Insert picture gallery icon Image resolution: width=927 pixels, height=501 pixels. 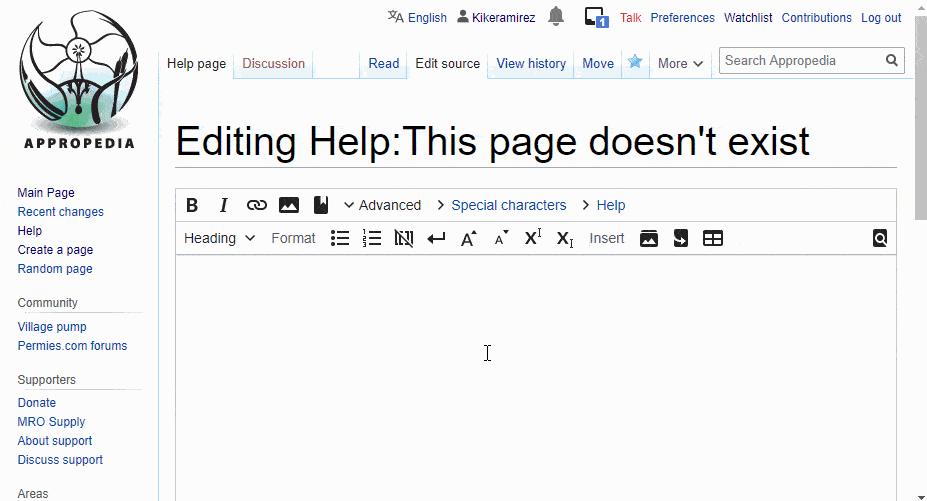(x=649, y=238)
